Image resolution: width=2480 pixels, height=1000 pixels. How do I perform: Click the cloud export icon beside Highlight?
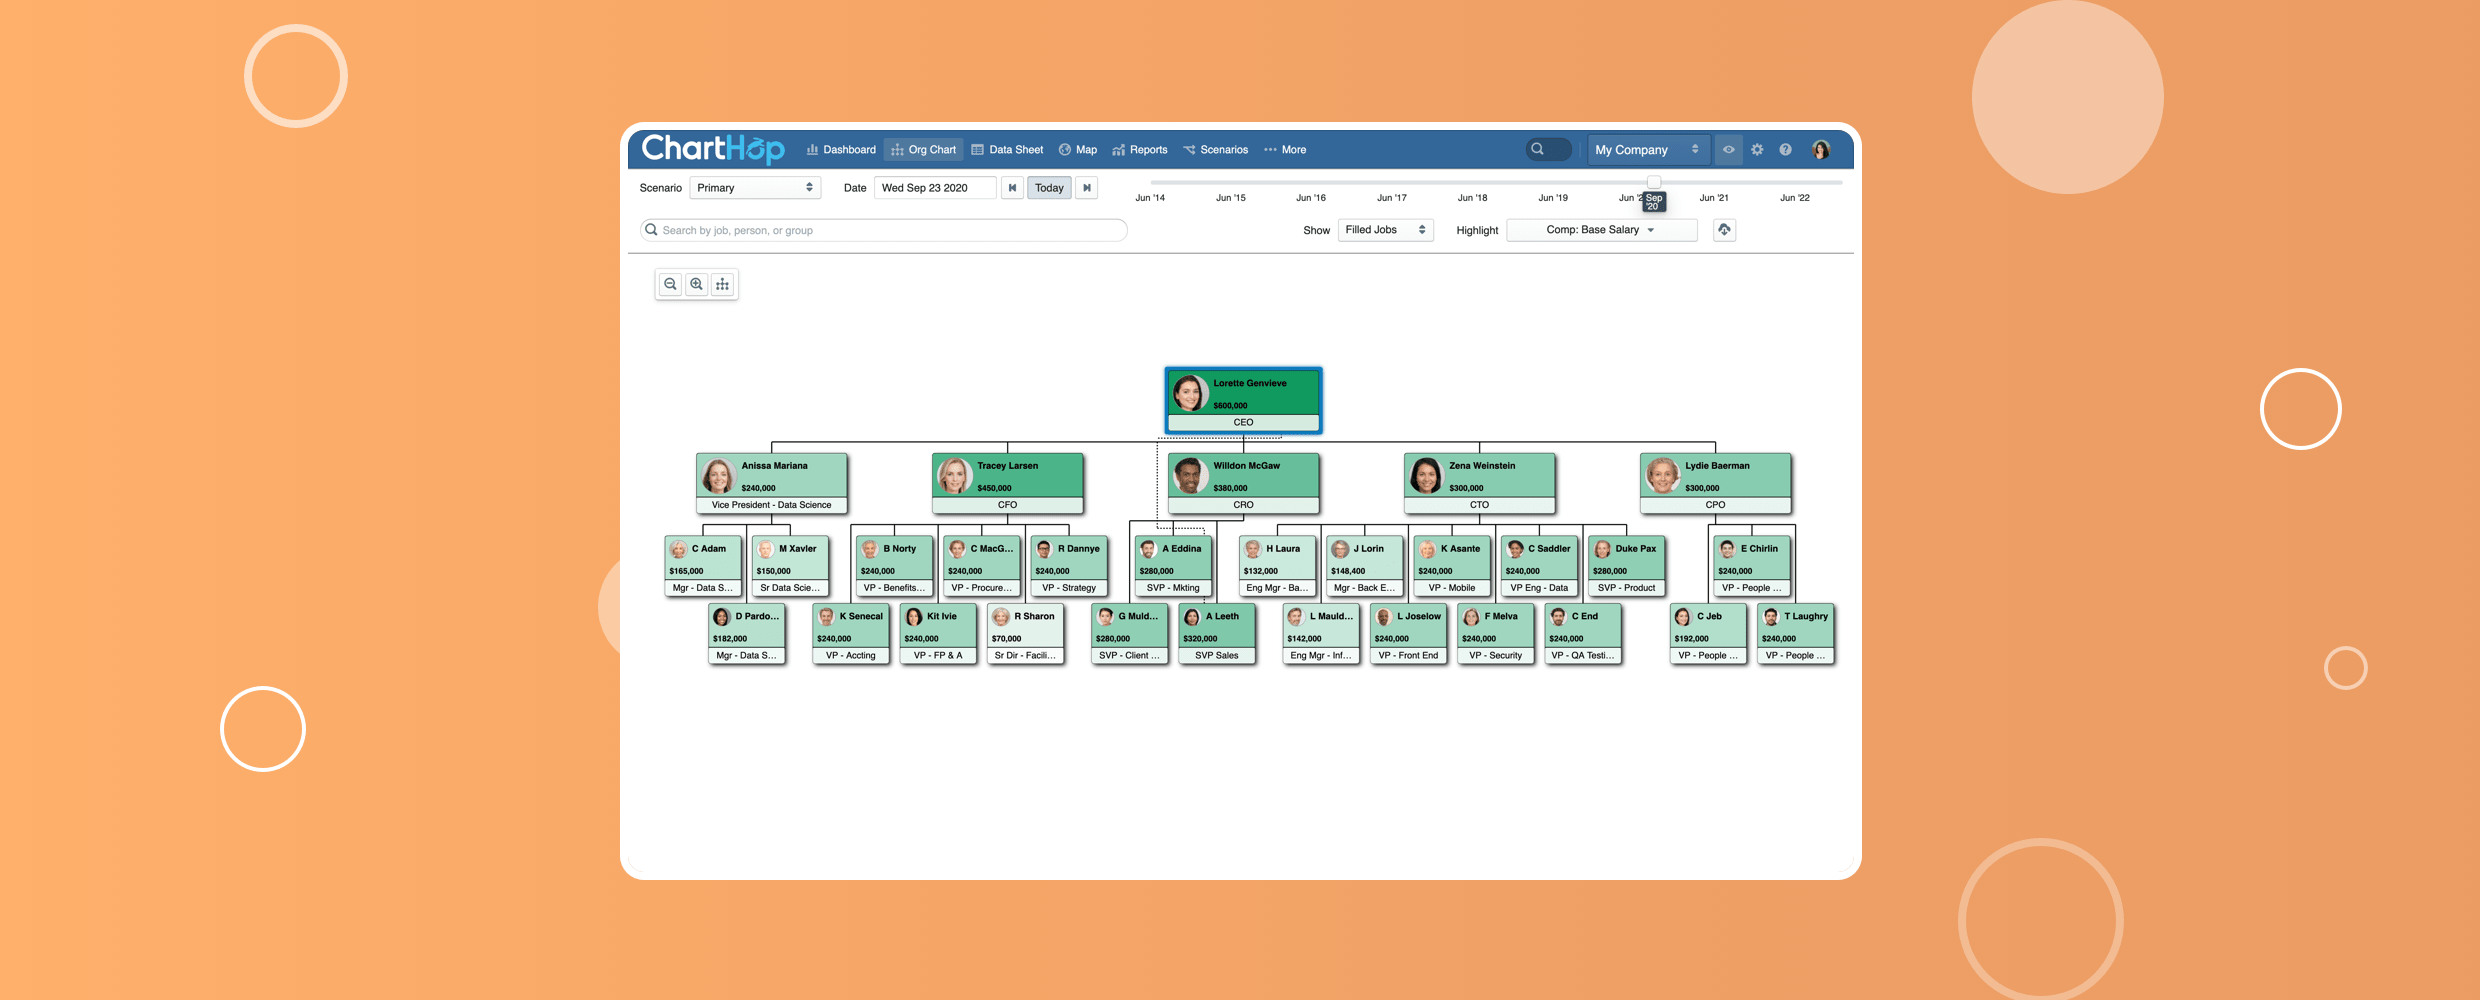1724,230
